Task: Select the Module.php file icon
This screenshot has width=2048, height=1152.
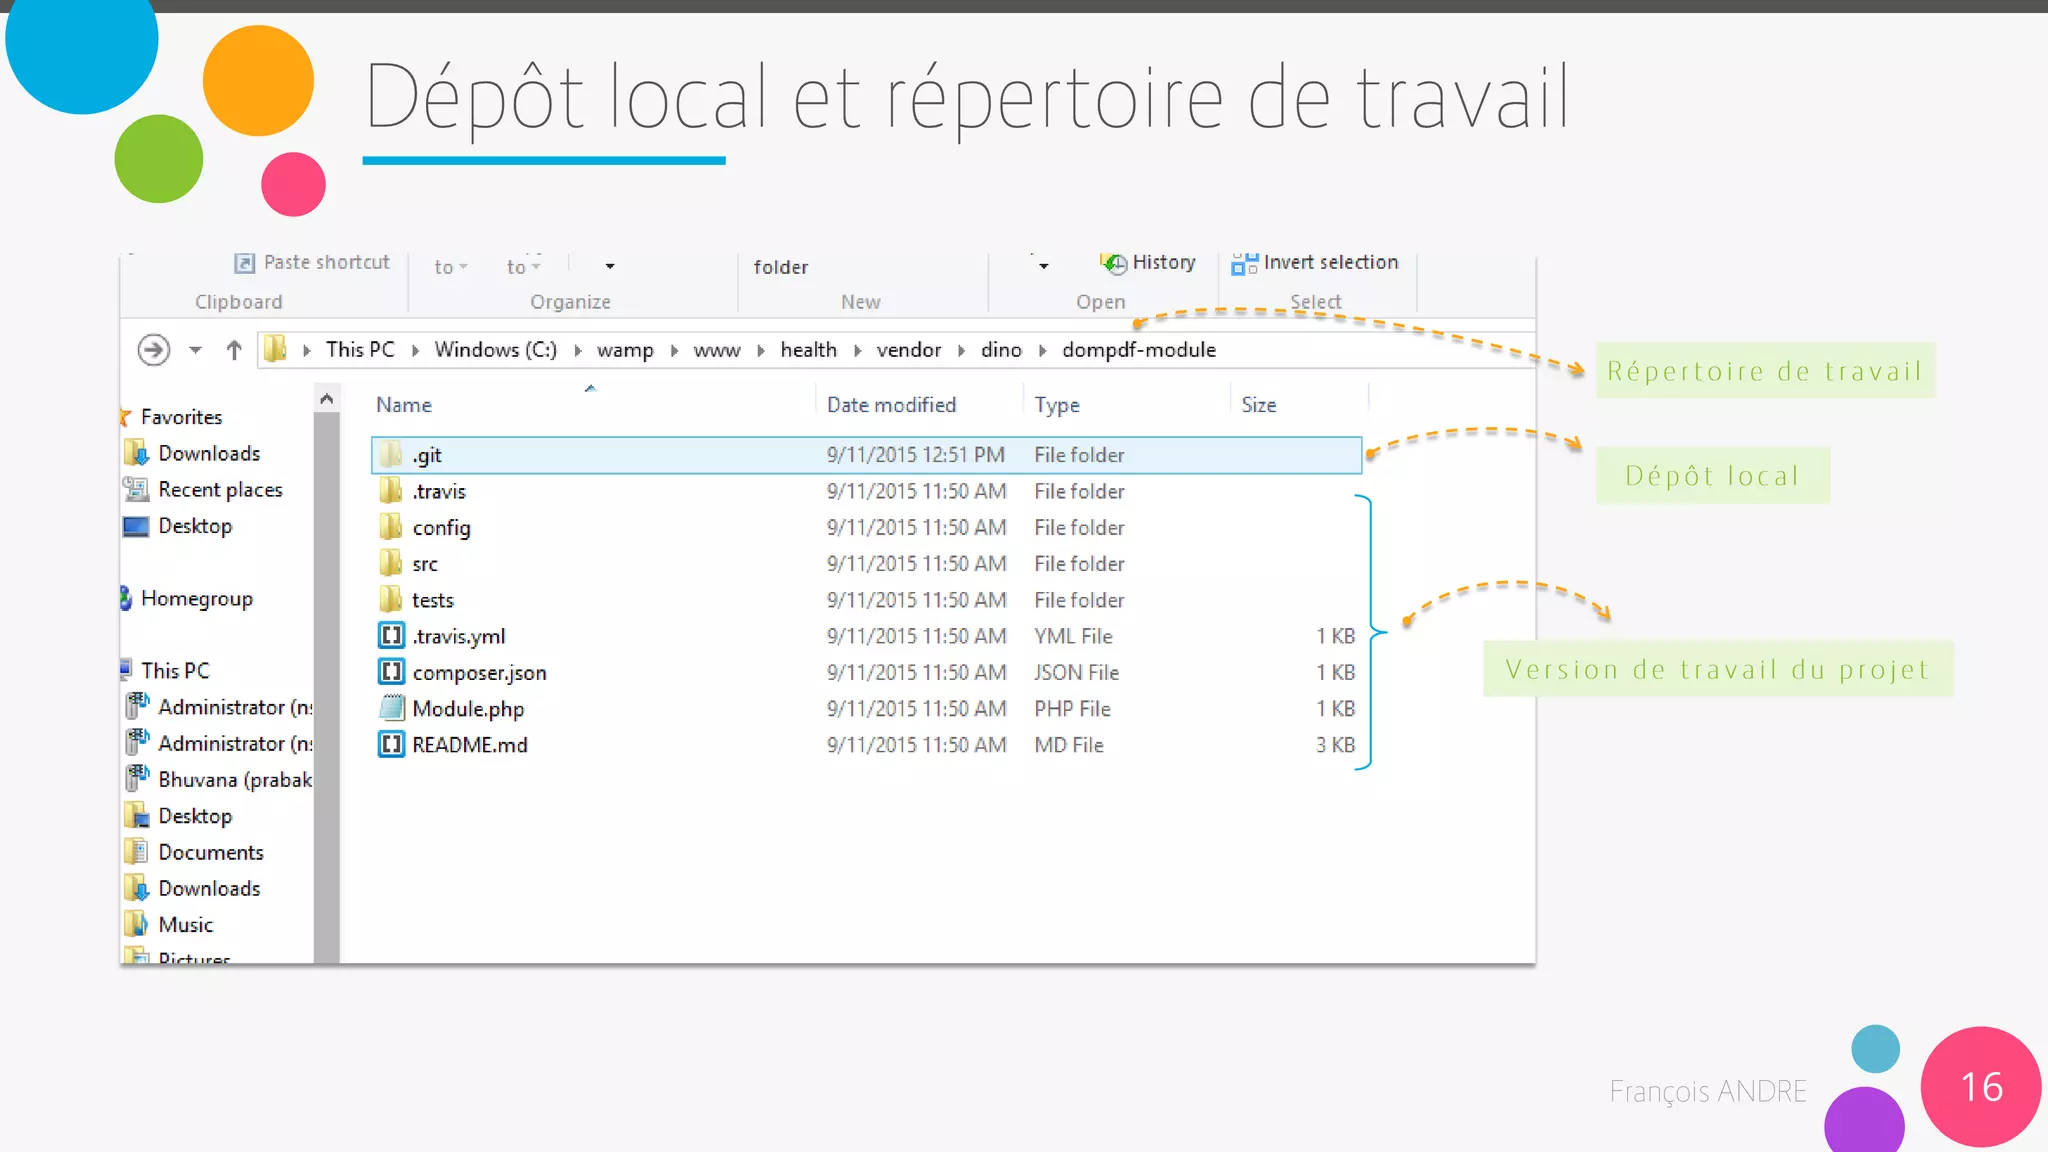Action: (x=391, y=709)
